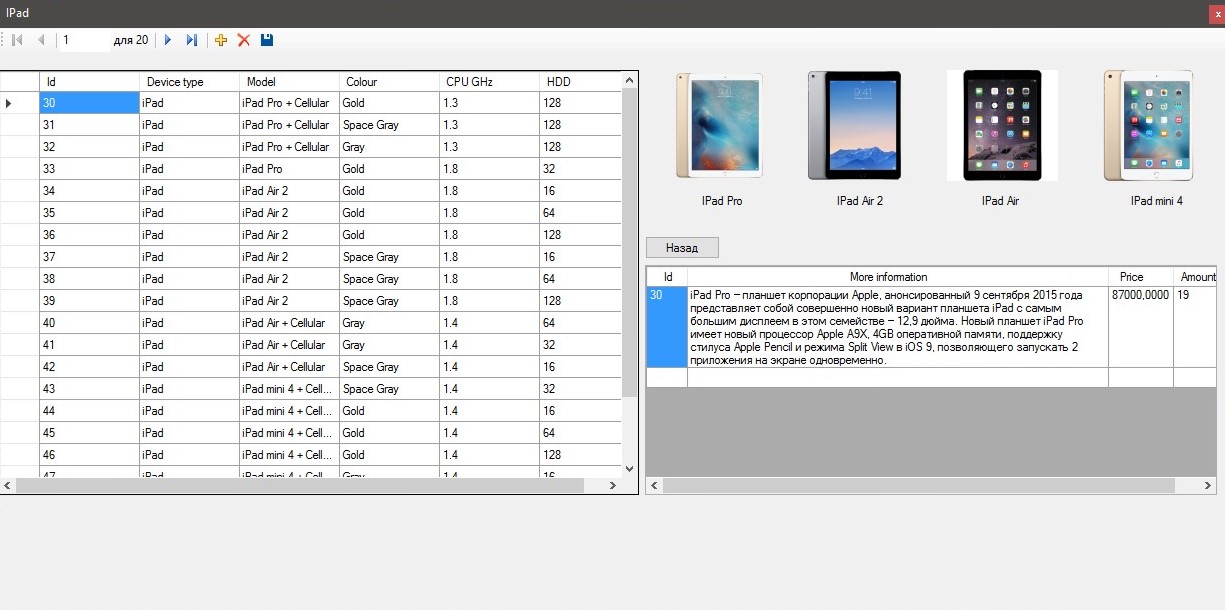Click Colour cell 'Space Gray' in row 39
The height and width of the screenshot is (610, 1225).
point(389,301)
